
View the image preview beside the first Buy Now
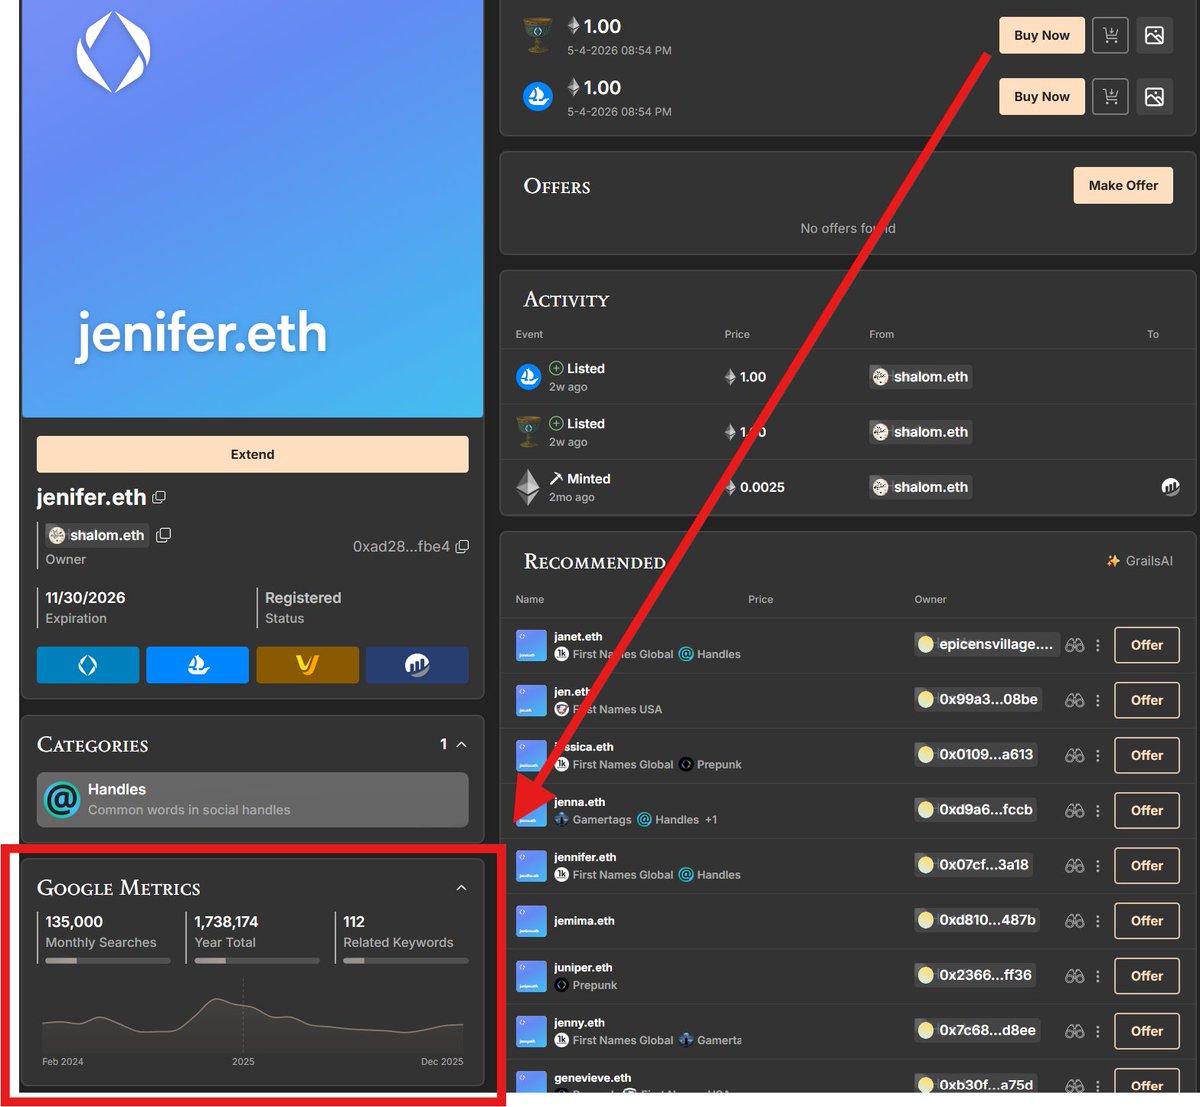(x=1155, y=35)
